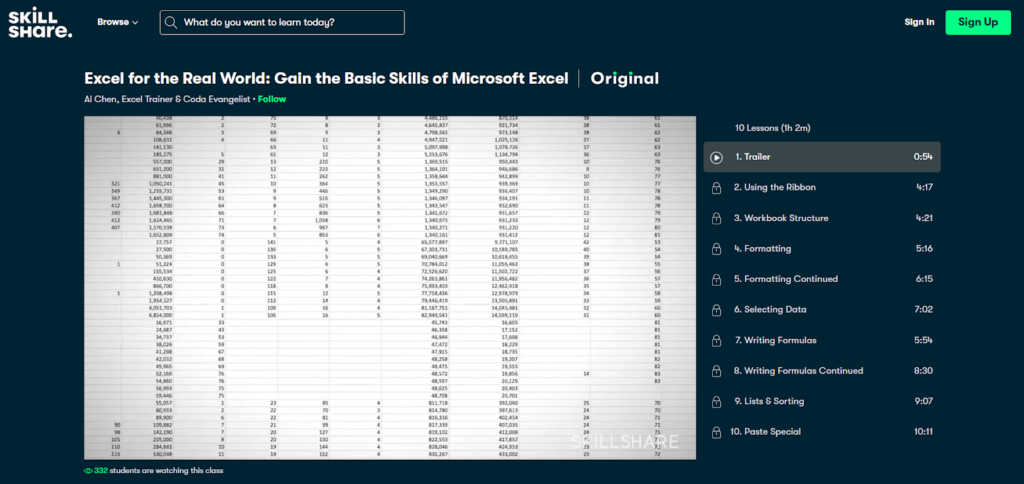Click the Sign In link

coord(919,22)
